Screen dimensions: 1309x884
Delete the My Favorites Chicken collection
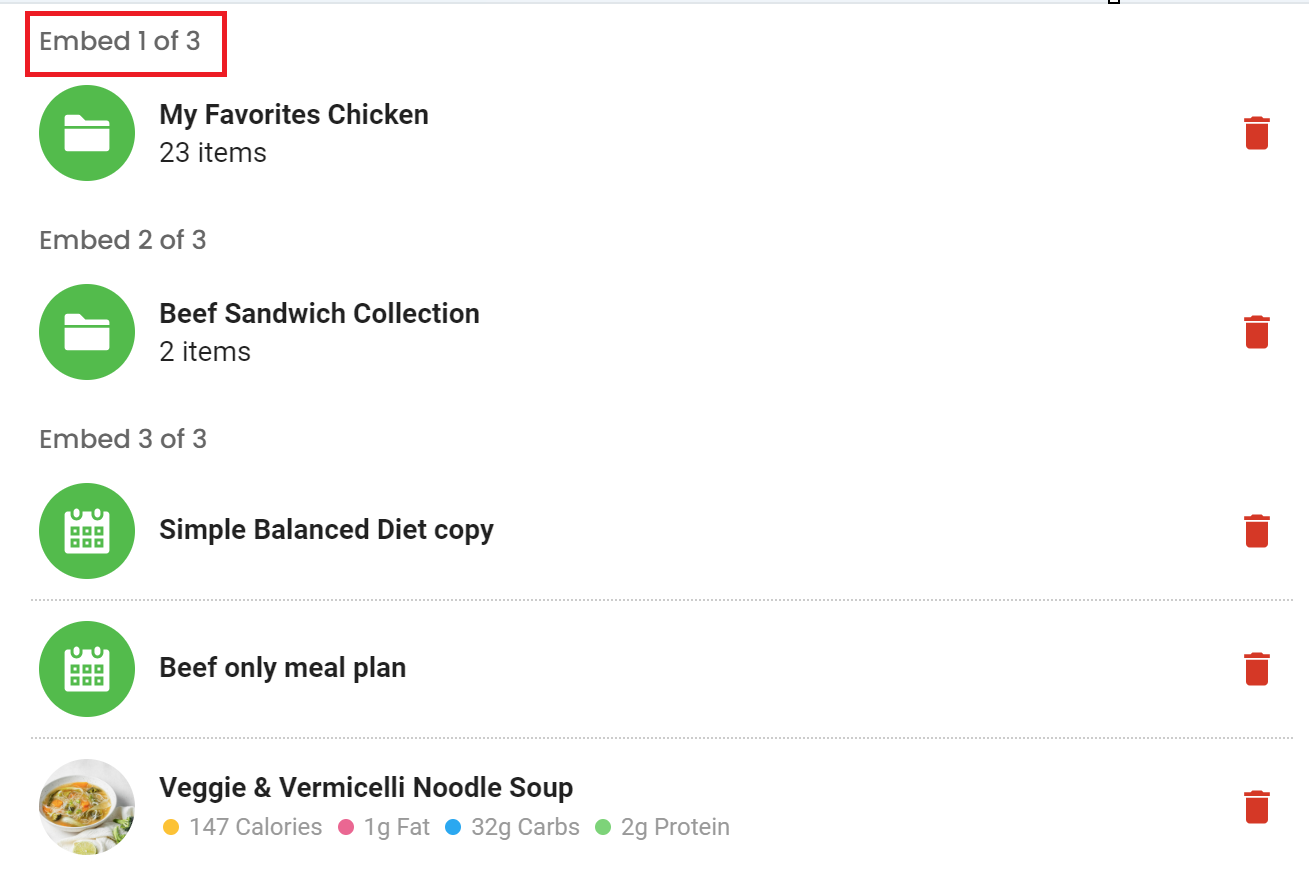point(1257,133)
